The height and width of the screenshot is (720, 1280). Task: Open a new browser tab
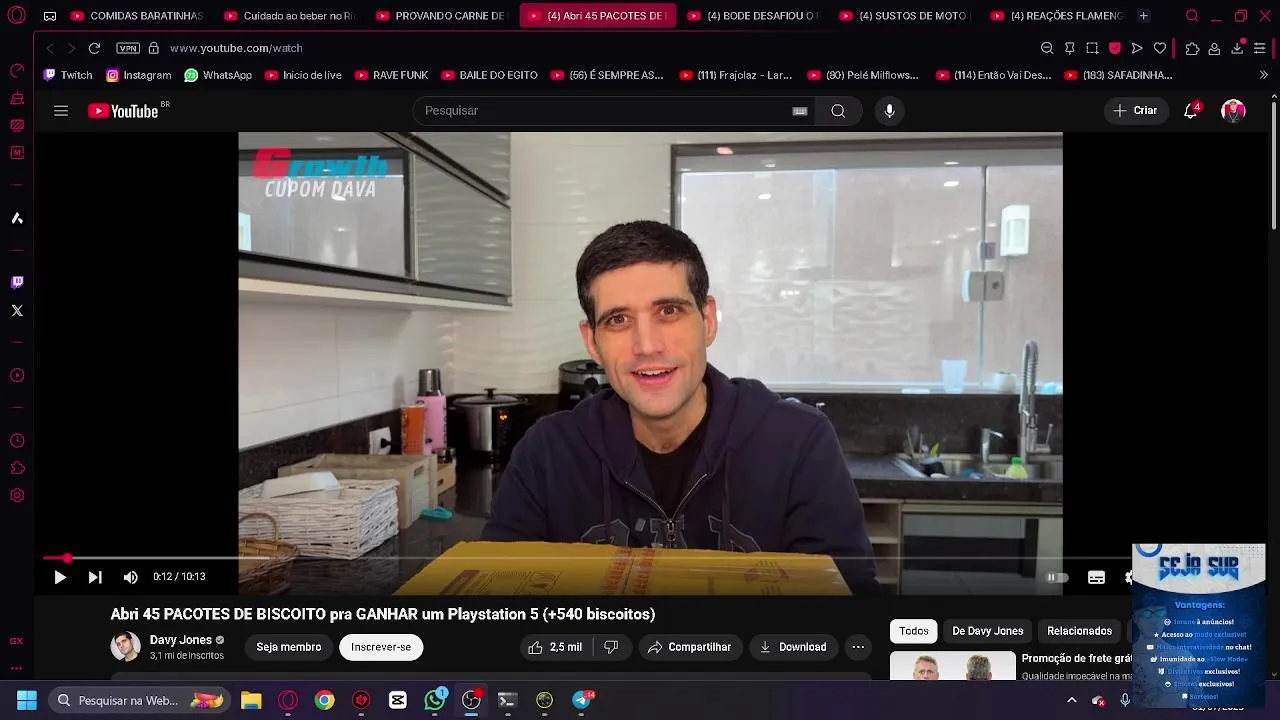tap(1144, 16)
